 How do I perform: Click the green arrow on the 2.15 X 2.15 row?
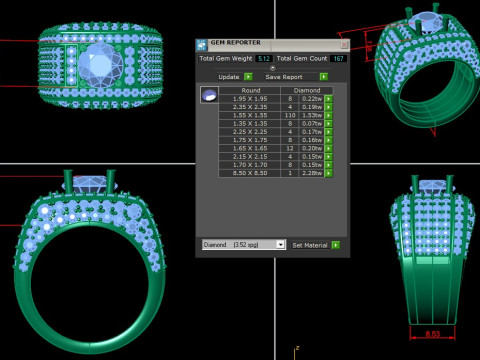(x=328, y=157)
